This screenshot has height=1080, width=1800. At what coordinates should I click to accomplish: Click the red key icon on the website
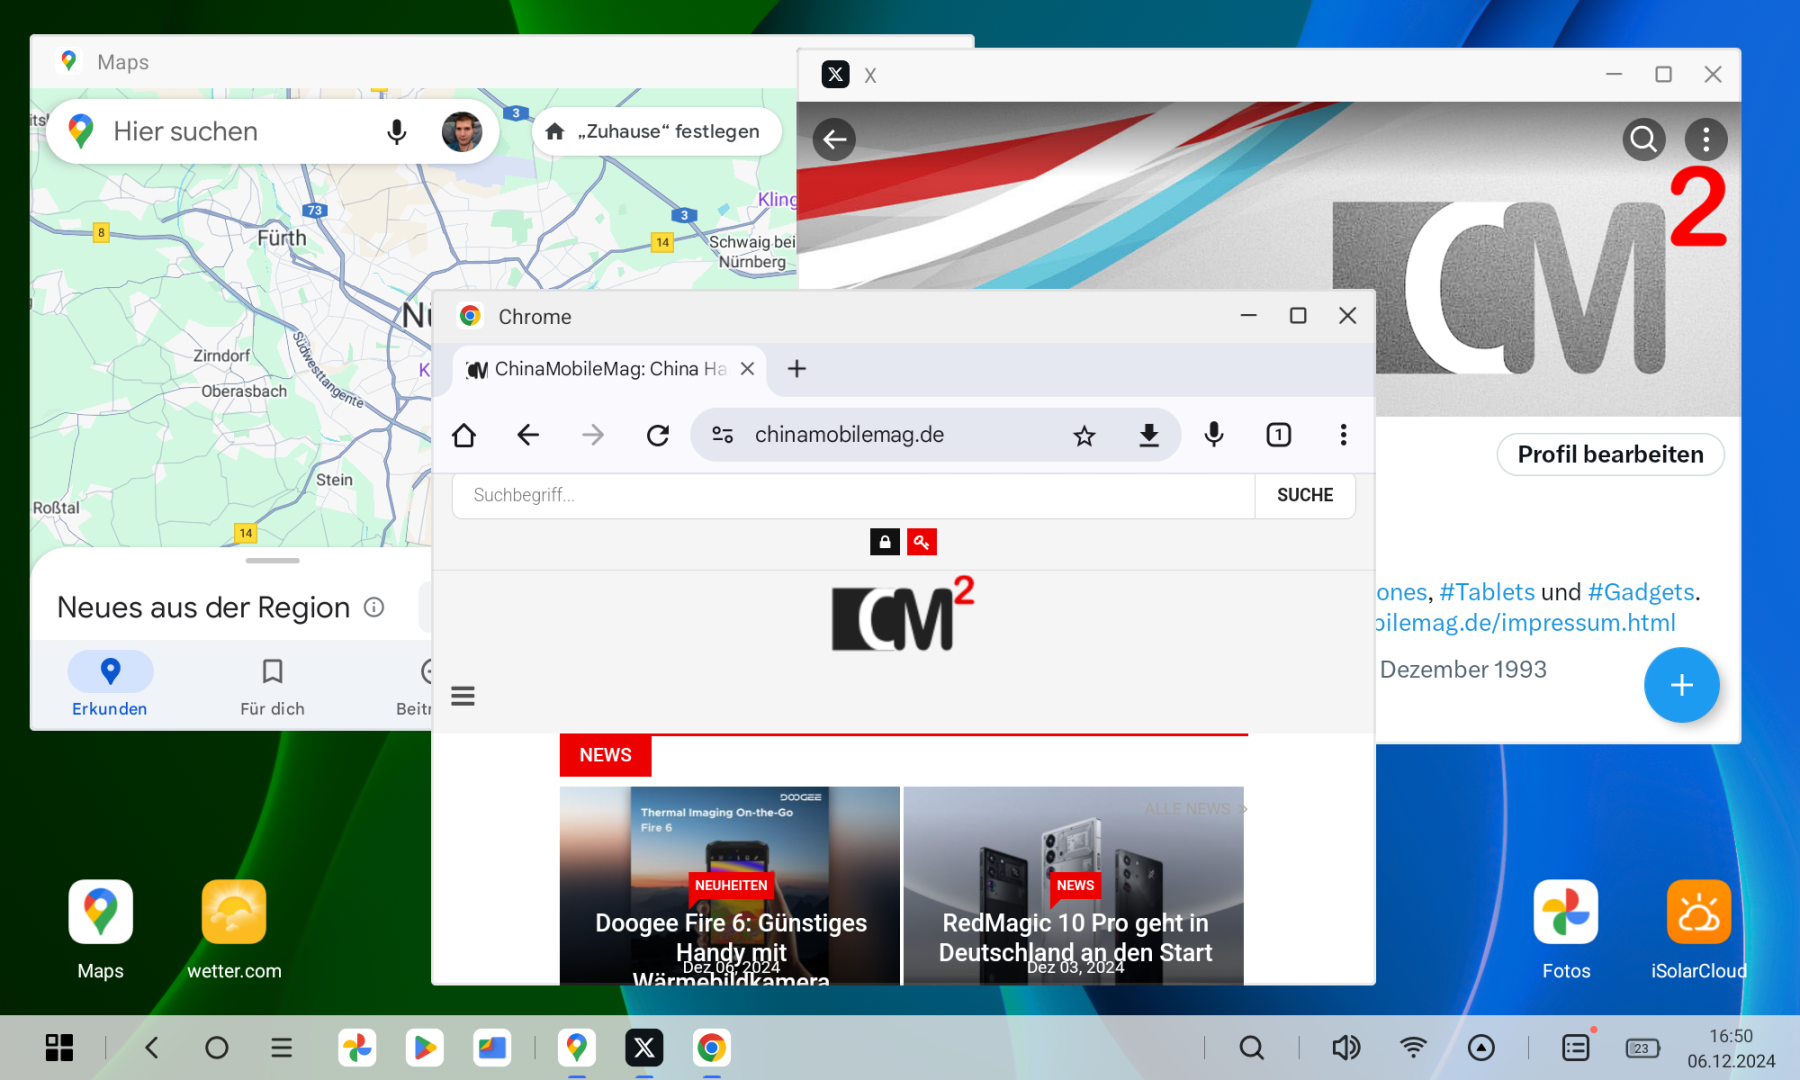(921, 542)
